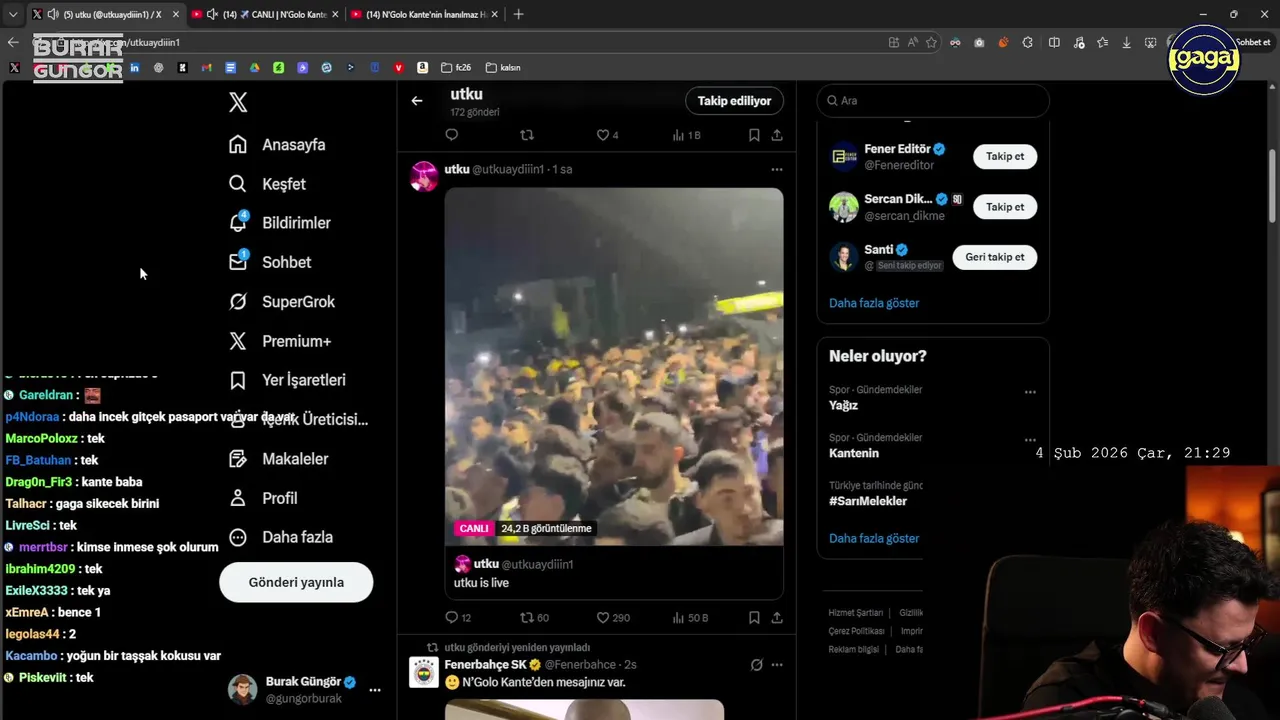Open Keşfet (Explore) in the sidebar

click(267, 184)
